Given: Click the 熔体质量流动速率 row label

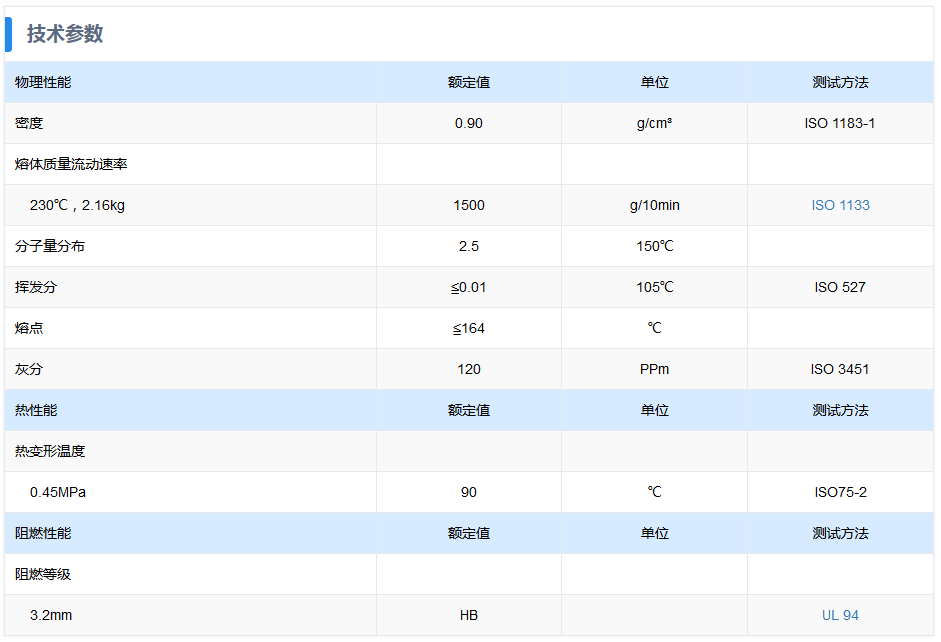Looking at the screenshot, I should point(71,164).
